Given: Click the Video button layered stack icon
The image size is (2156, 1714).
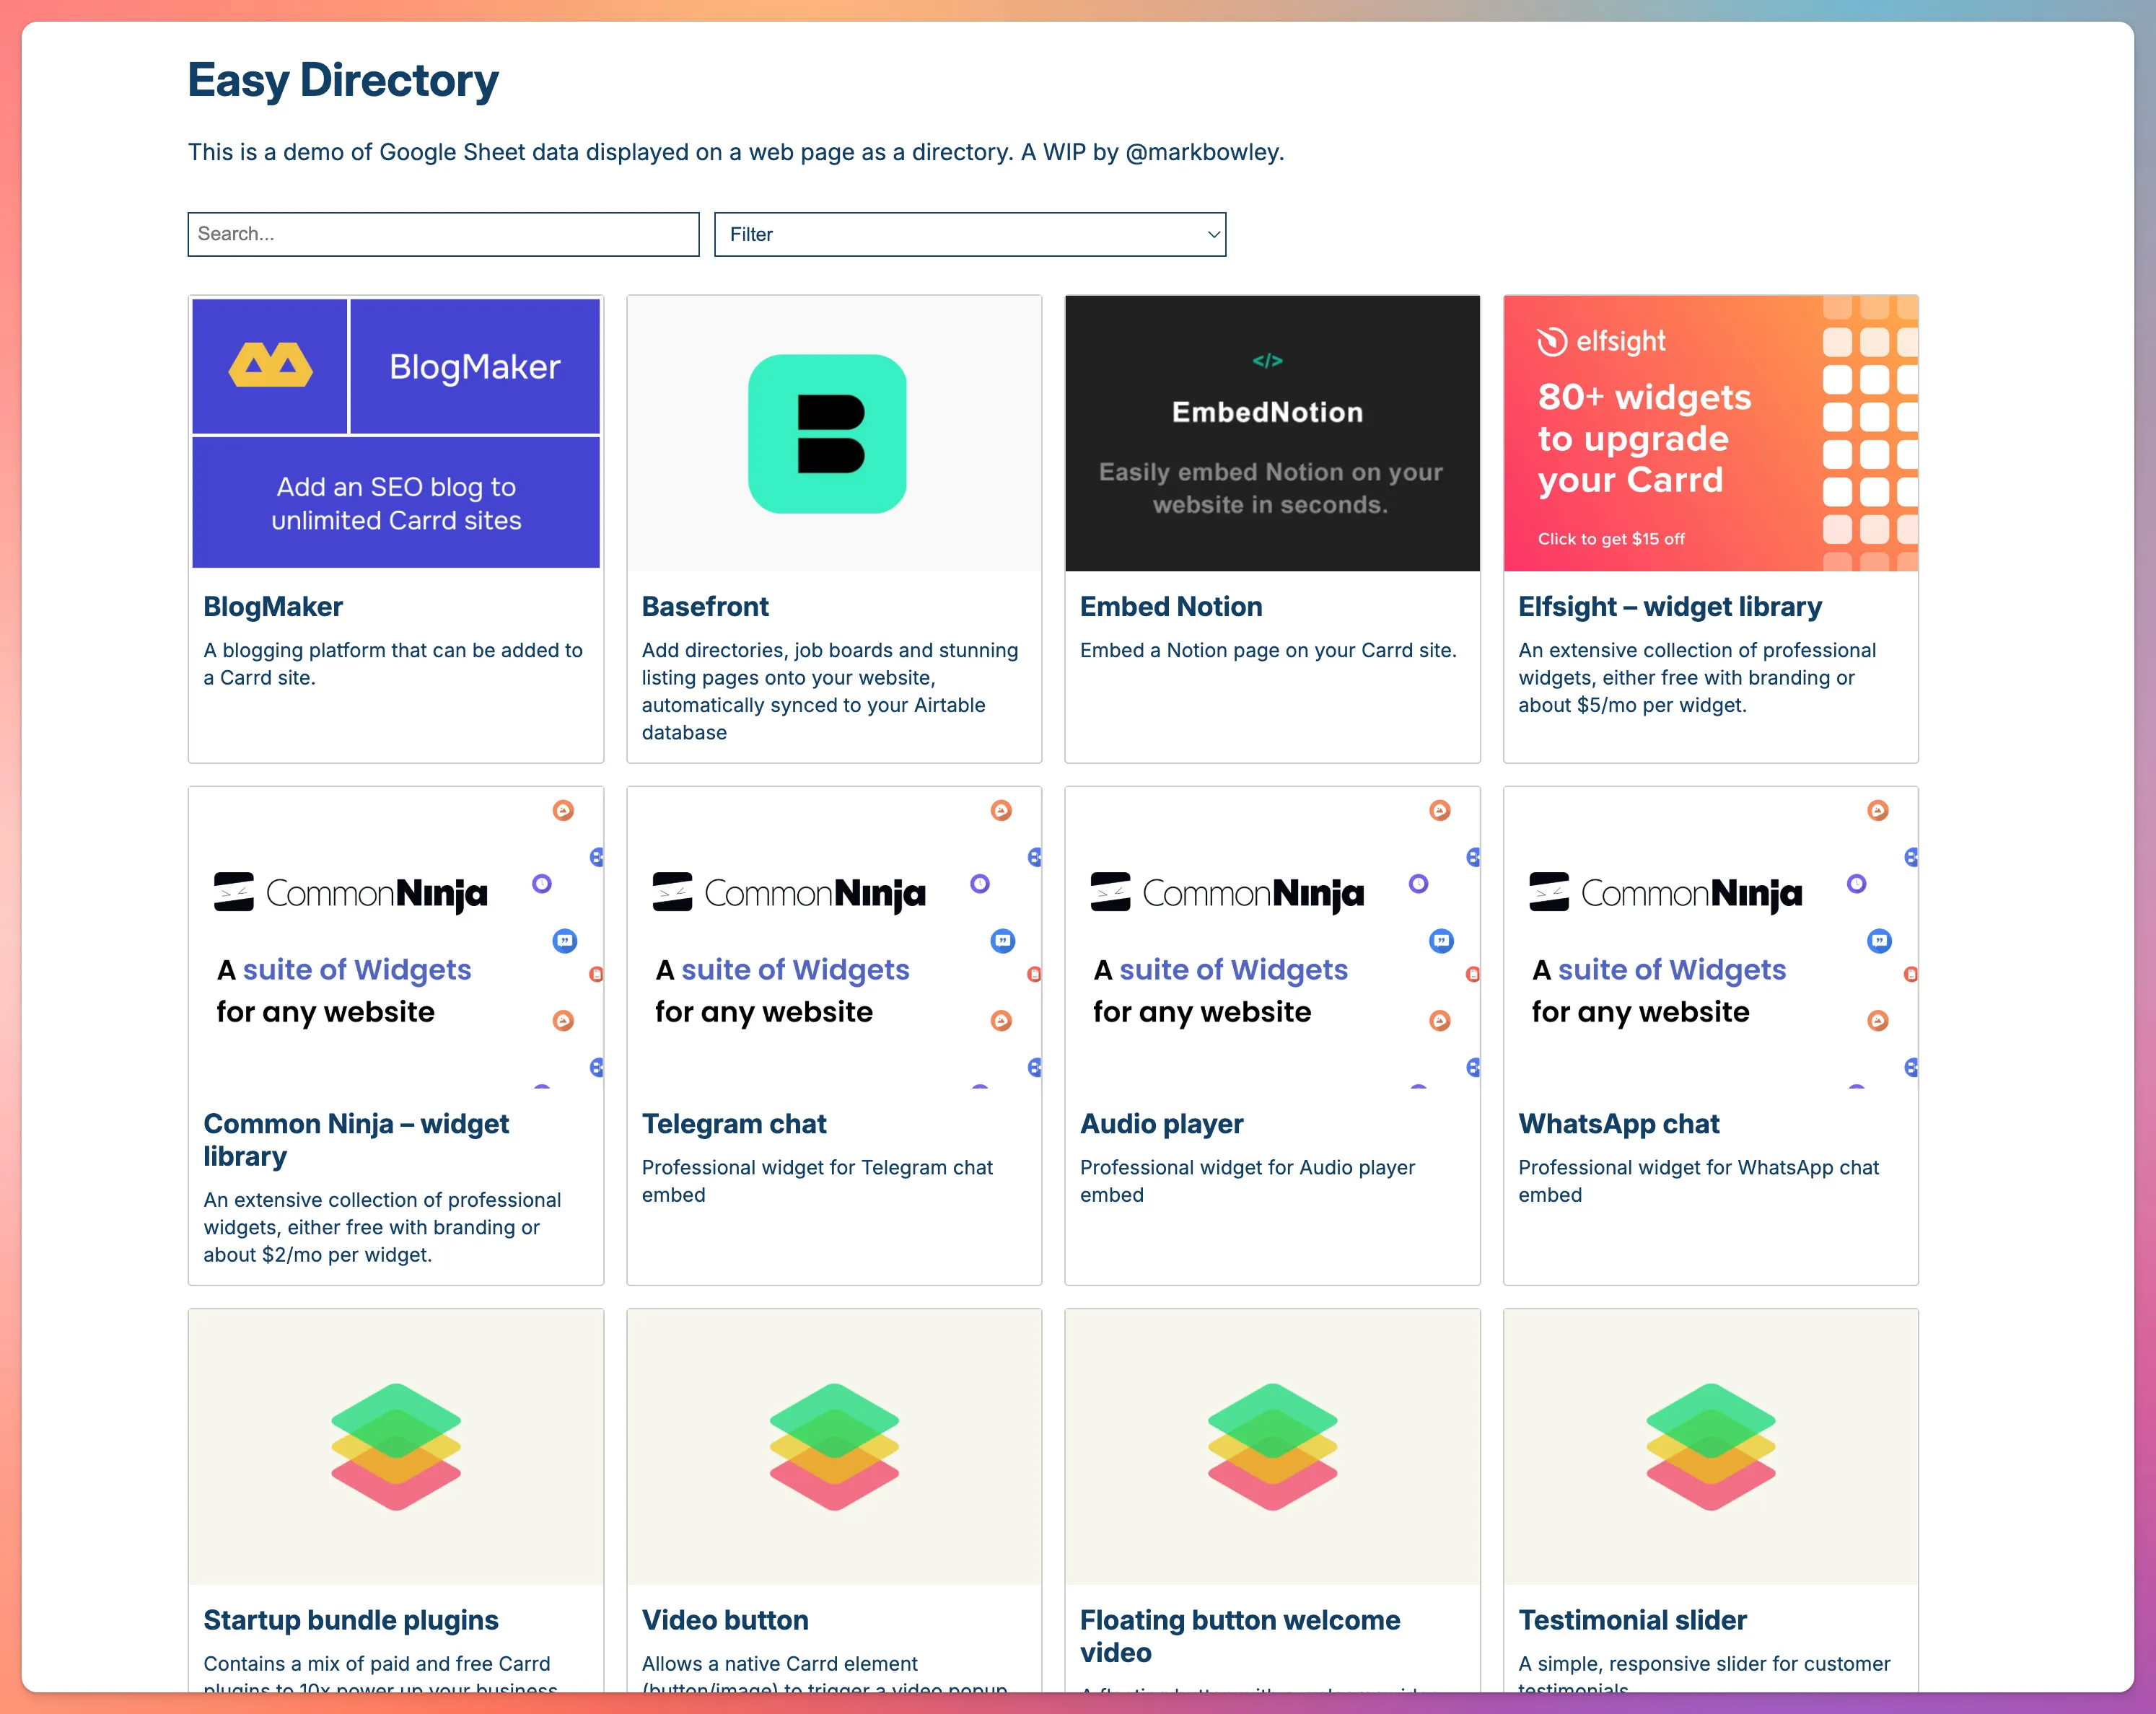Looking at the screenshot, I should [834, 1446].
